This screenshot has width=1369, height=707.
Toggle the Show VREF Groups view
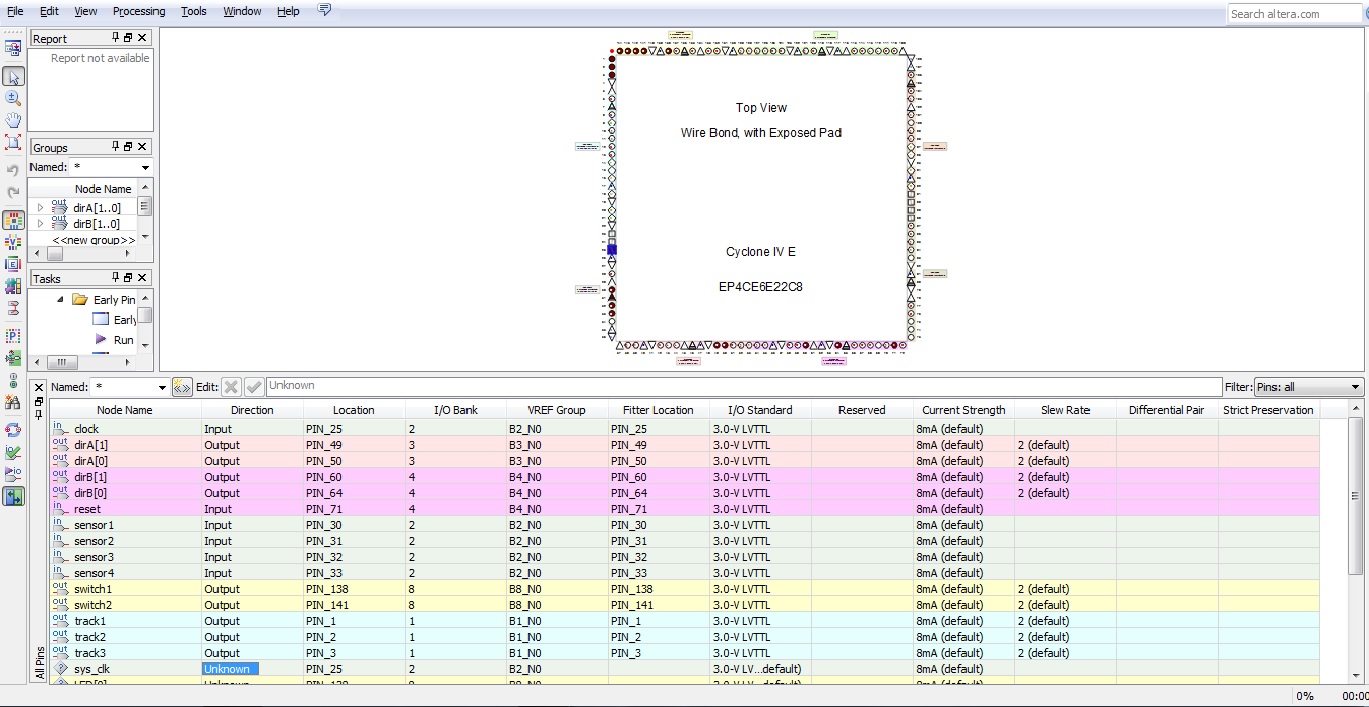(13, 242)
